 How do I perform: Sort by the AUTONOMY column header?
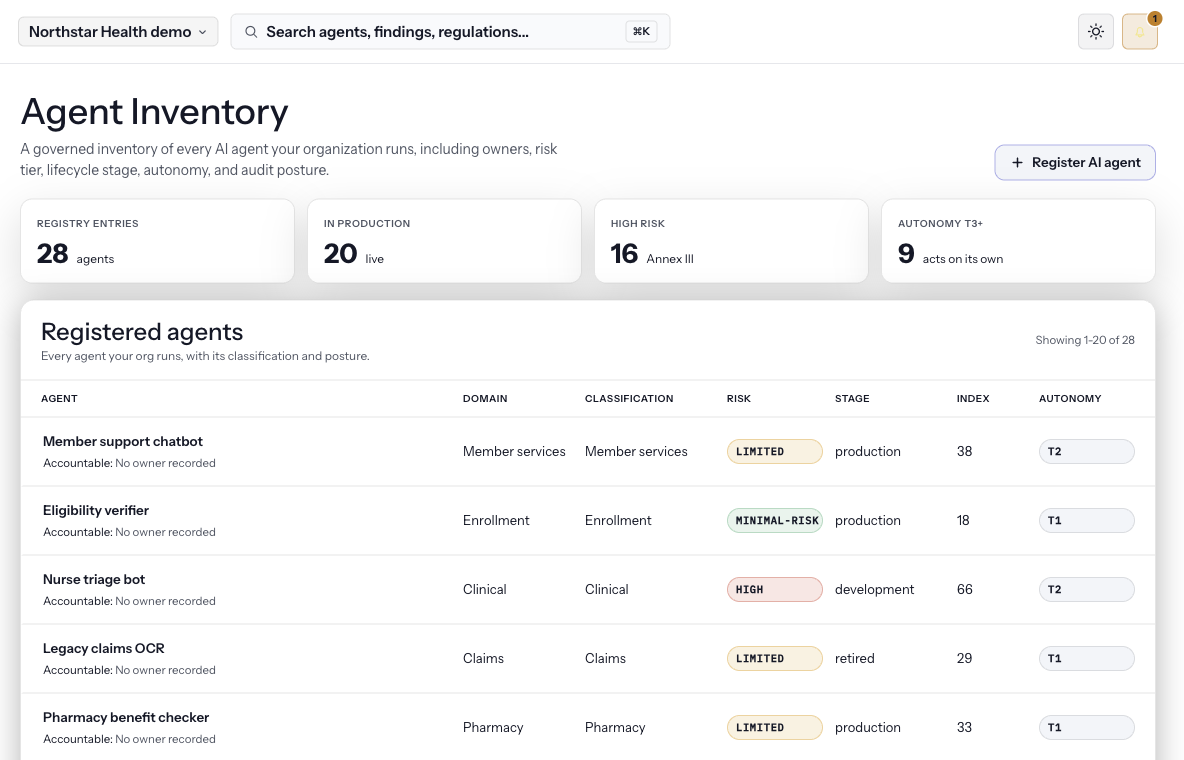pyautogui.click(x=1070, y=398)
